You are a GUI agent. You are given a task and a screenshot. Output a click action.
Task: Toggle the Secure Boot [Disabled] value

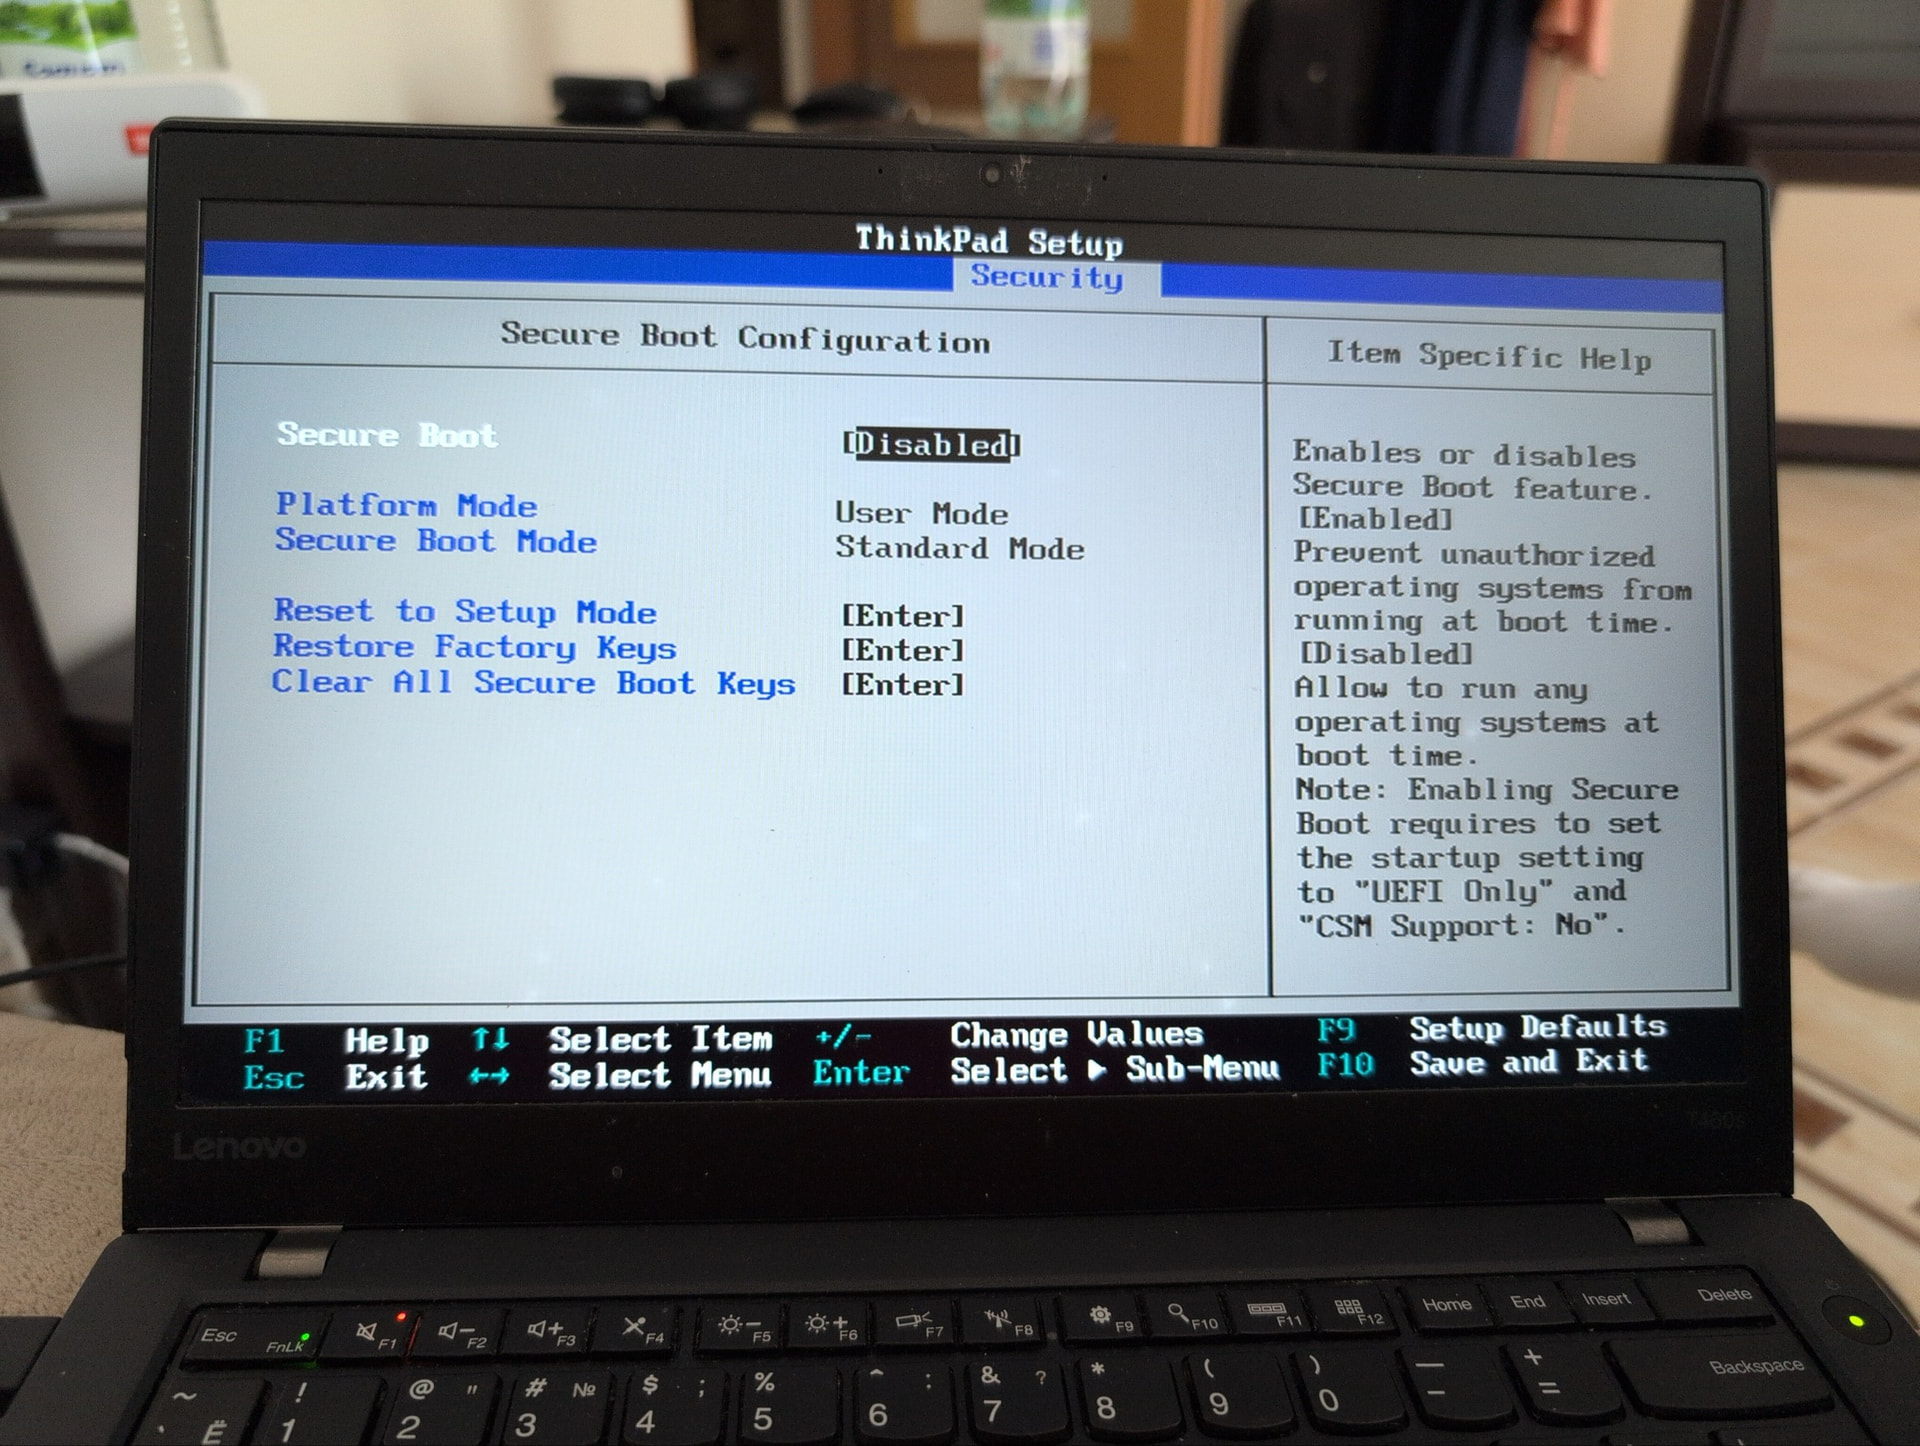931,444
